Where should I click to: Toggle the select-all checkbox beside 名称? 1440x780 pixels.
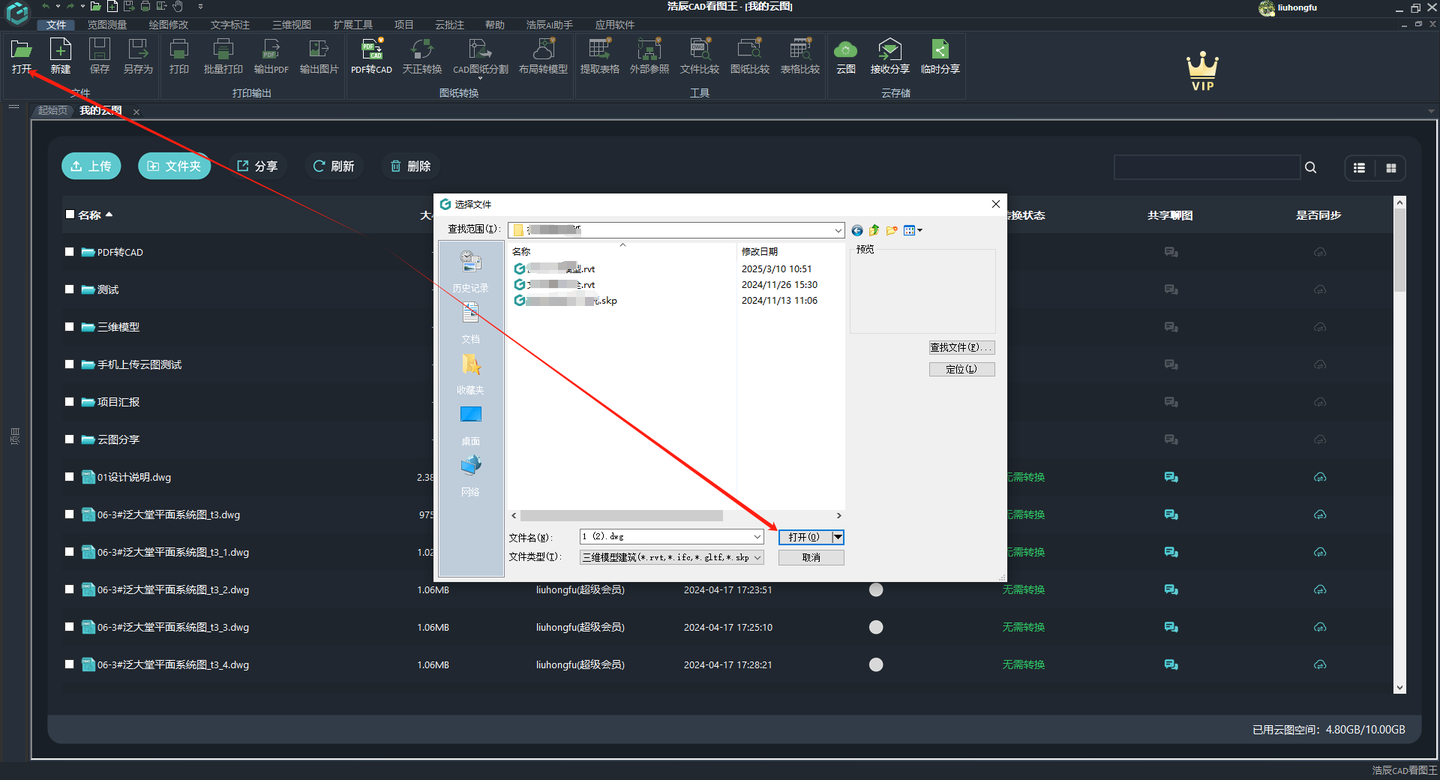coord(70,214)
